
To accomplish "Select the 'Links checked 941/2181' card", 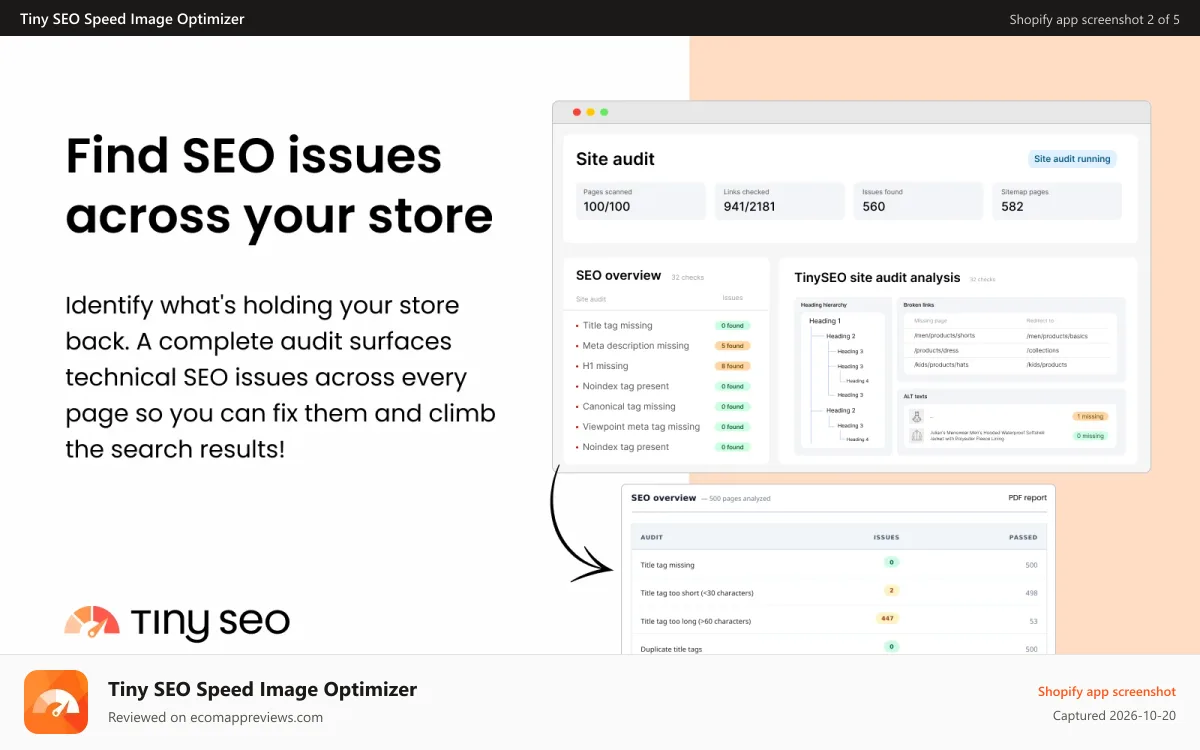I will pos(780,201).
